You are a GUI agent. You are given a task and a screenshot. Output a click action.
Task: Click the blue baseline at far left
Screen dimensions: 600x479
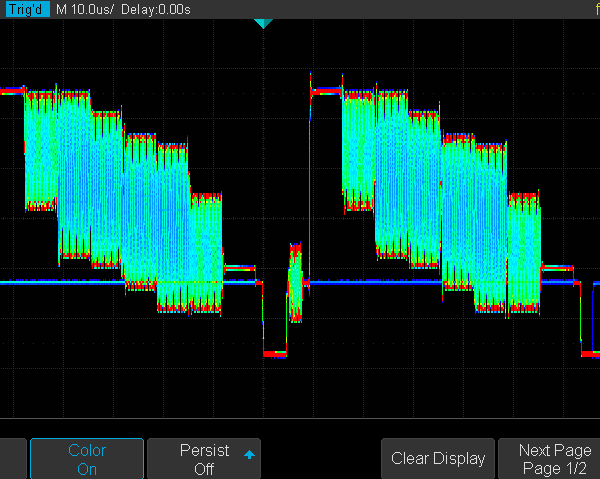12,283
